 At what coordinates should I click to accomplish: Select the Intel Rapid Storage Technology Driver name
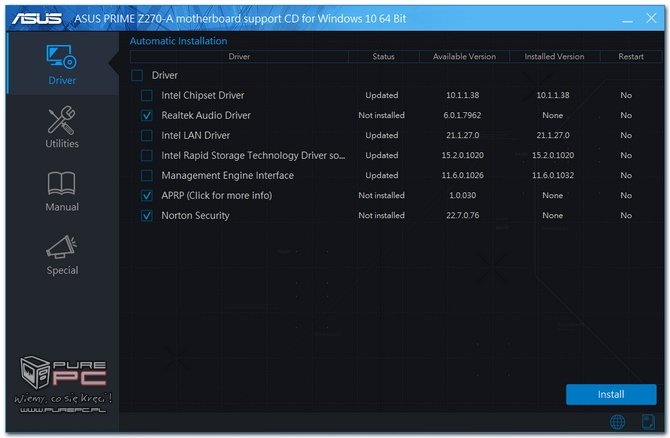(x=253, y=155)
